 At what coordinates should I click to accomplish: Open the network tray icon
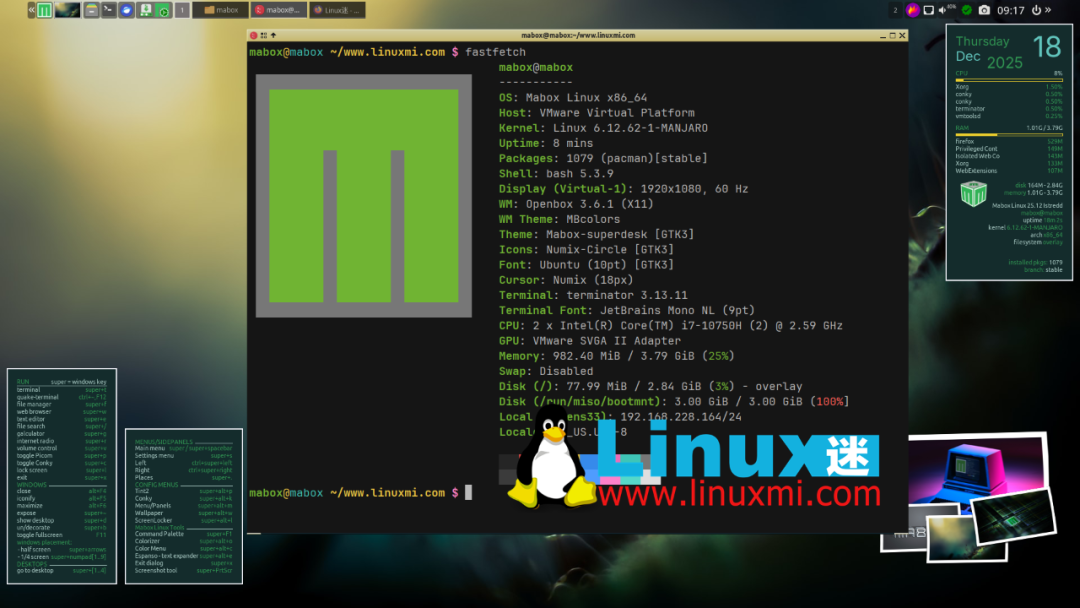pos(928,10)
